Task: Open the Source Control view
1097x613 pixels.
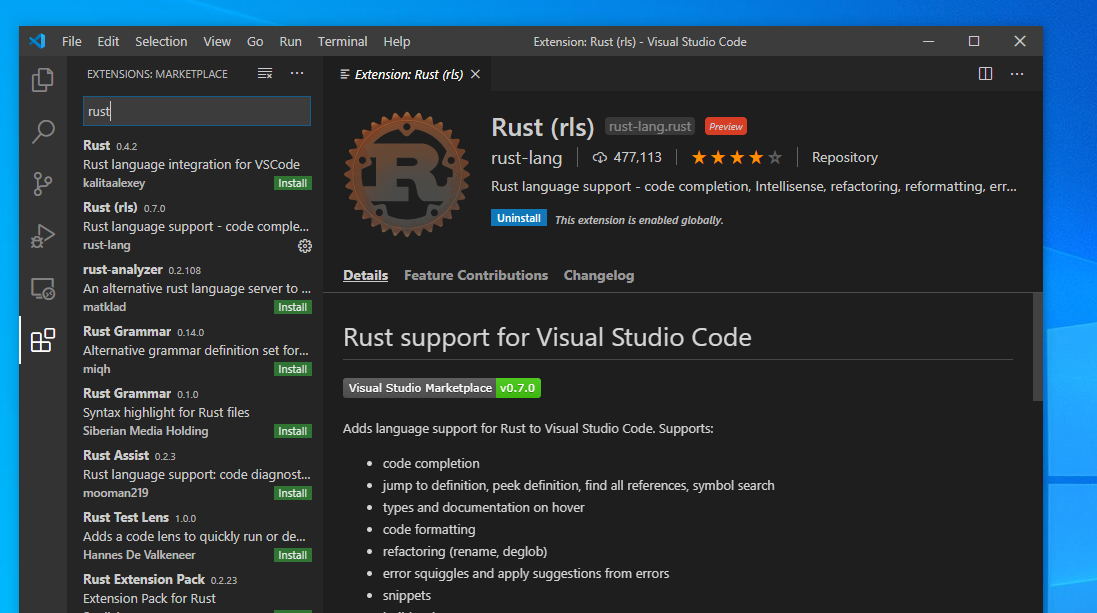Action: 43,184
